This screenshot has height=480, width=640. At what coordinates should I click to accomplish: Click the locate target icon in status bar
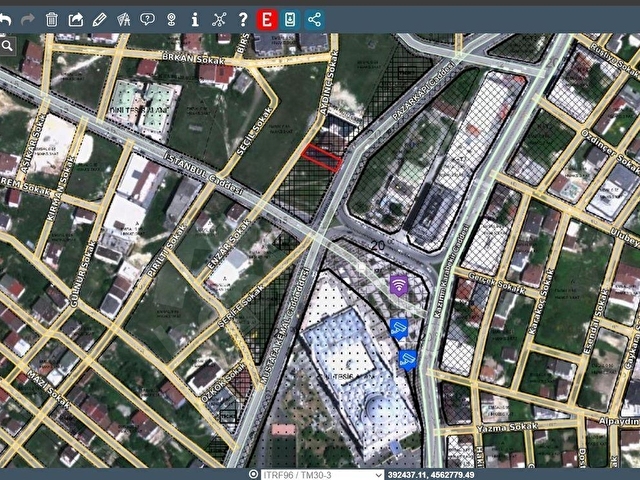pos(253,474)
